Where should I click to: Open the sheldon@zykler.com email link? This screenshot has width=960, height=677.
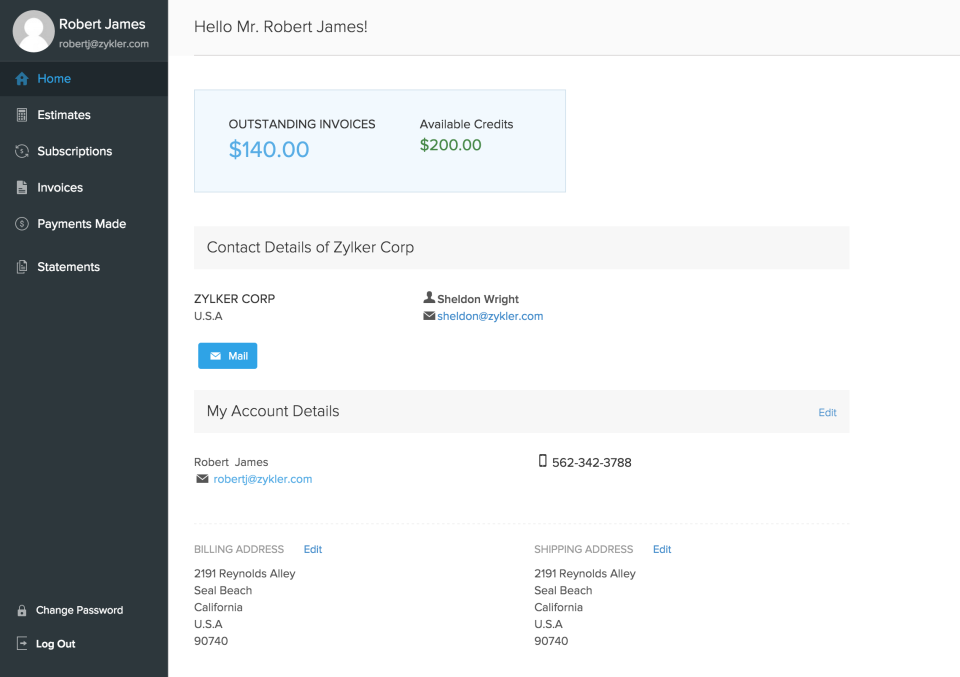(x=490, y=315)
